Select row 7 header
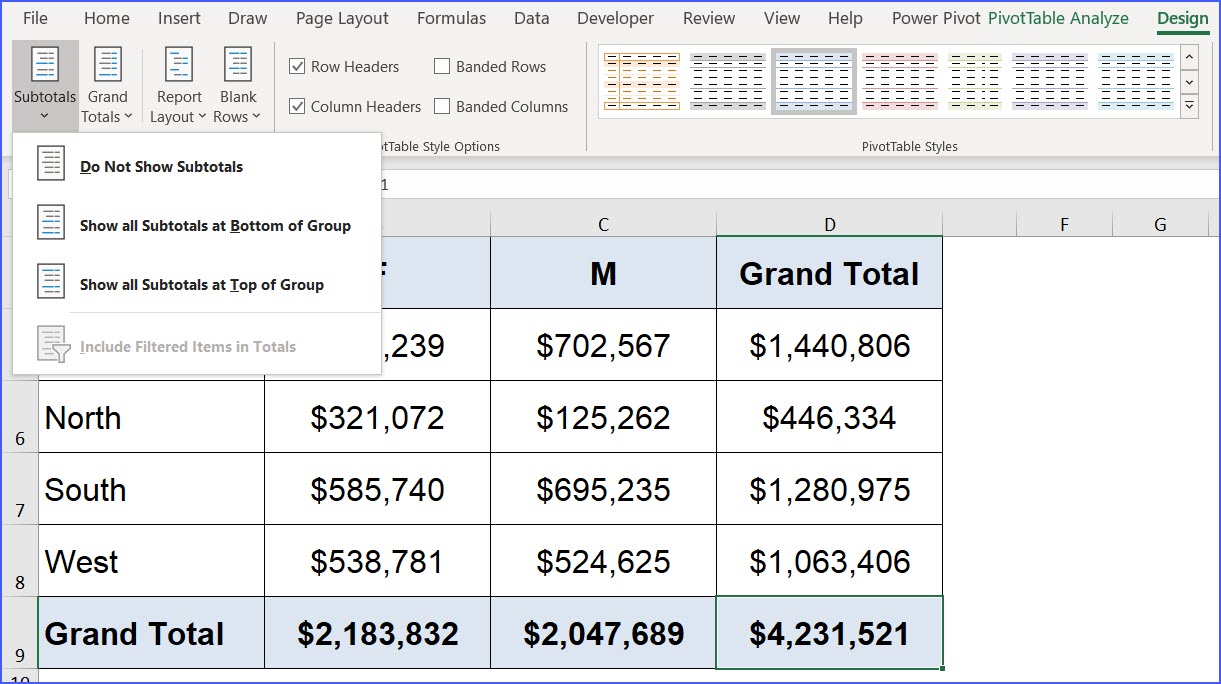 point(19,489)
